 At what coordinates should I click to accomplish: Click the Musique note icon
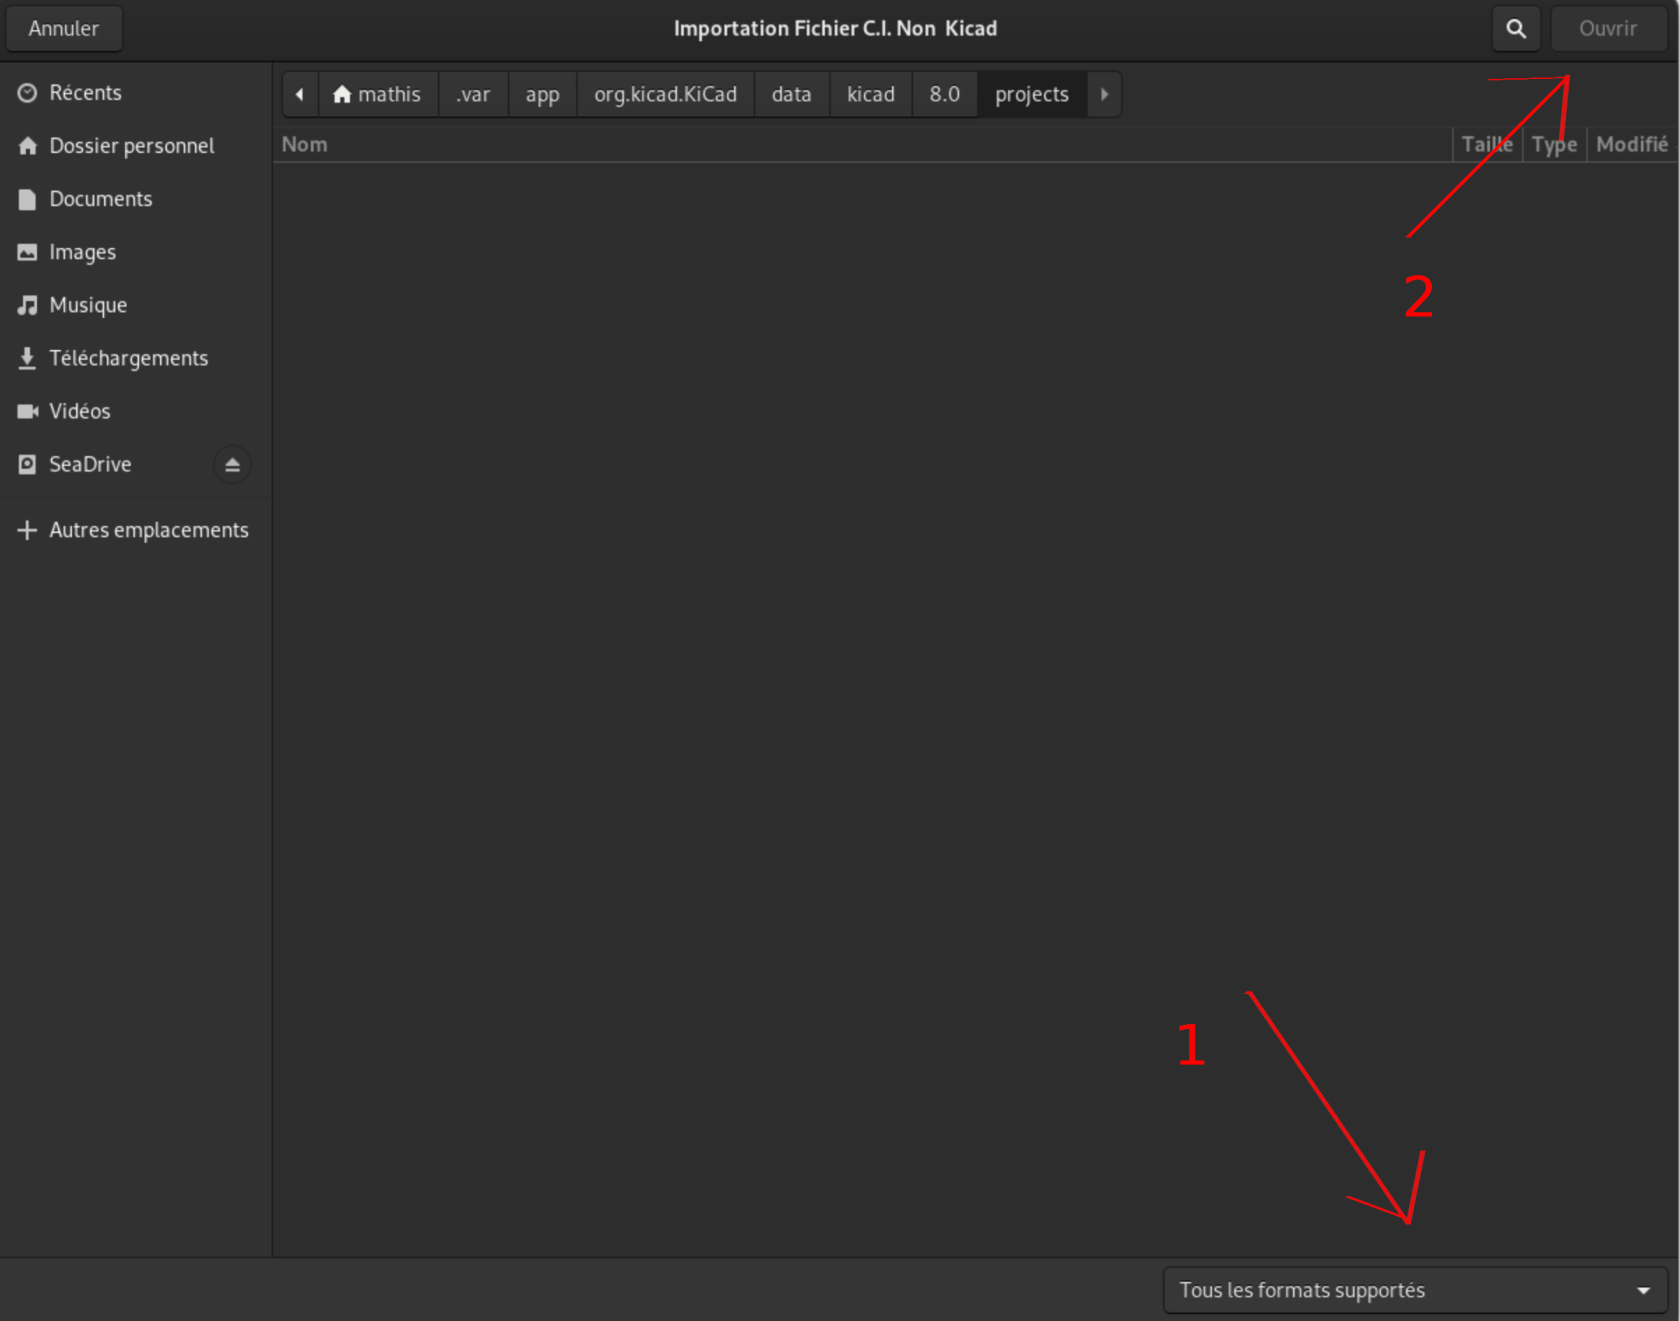[x=28, y=305]
